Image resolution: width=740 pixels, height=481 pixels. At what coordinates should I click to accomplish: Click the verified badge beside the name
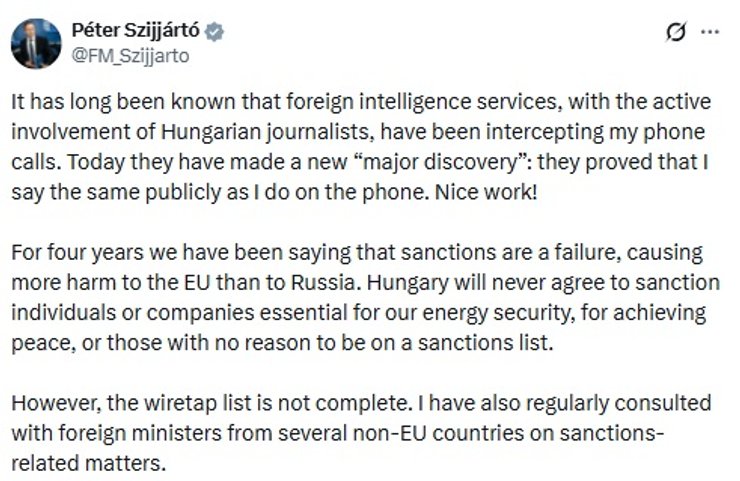coord(214,31)
